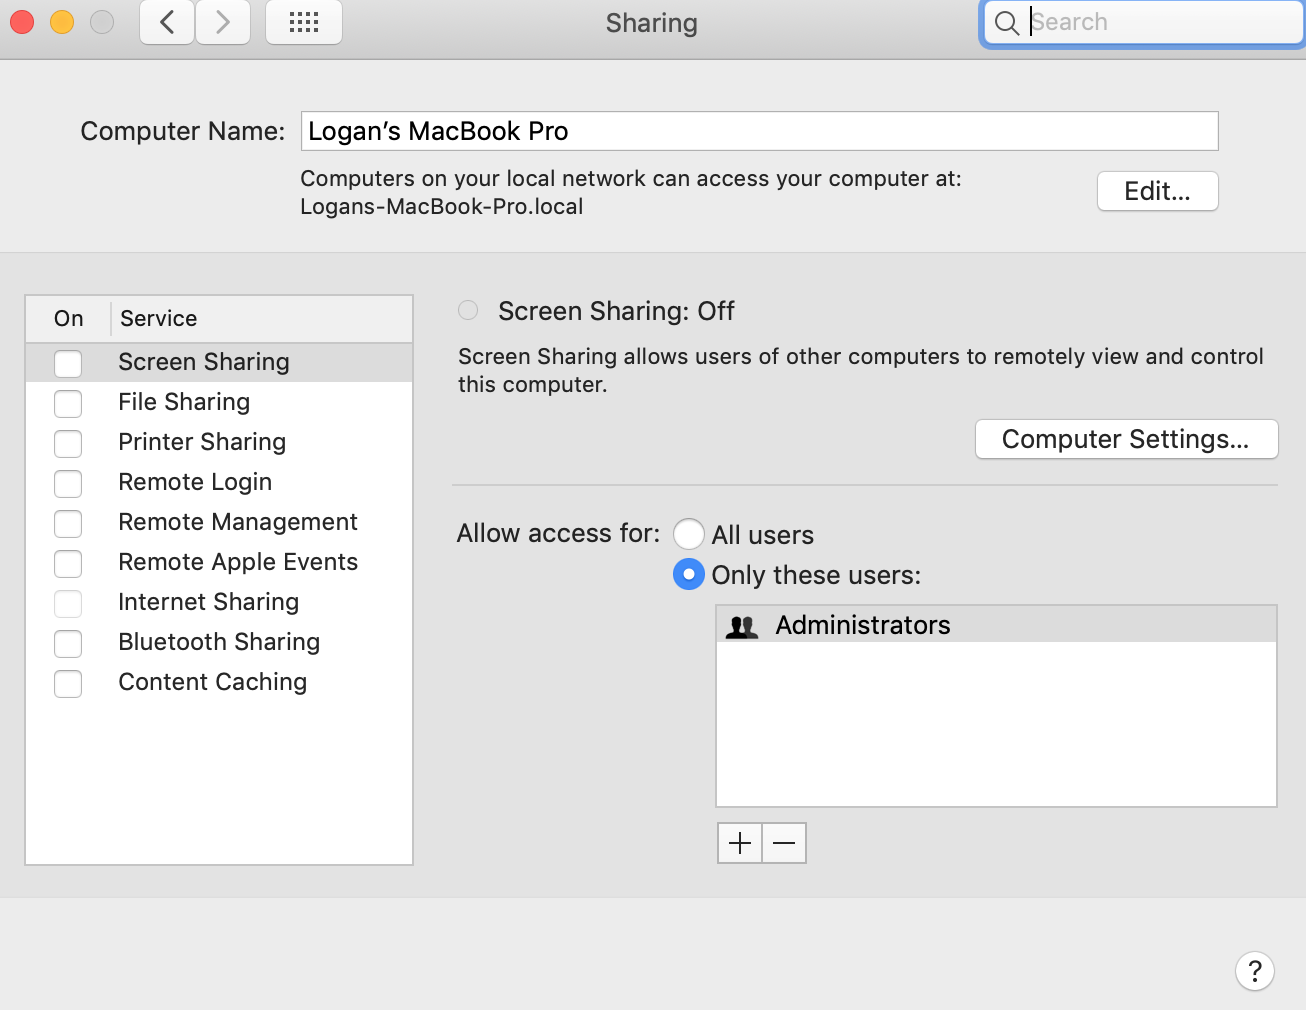Viewport: 1306px width, 1010px height.
Task: Show all preferences grid icon
Action: (304, 22)
